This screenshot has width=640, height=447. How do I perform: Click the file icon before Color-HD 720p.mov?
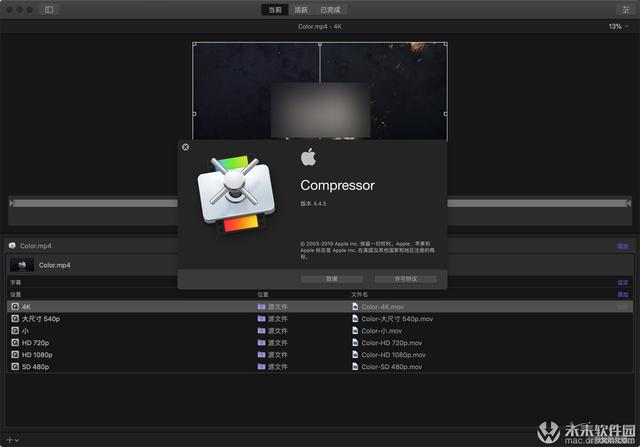355,342
